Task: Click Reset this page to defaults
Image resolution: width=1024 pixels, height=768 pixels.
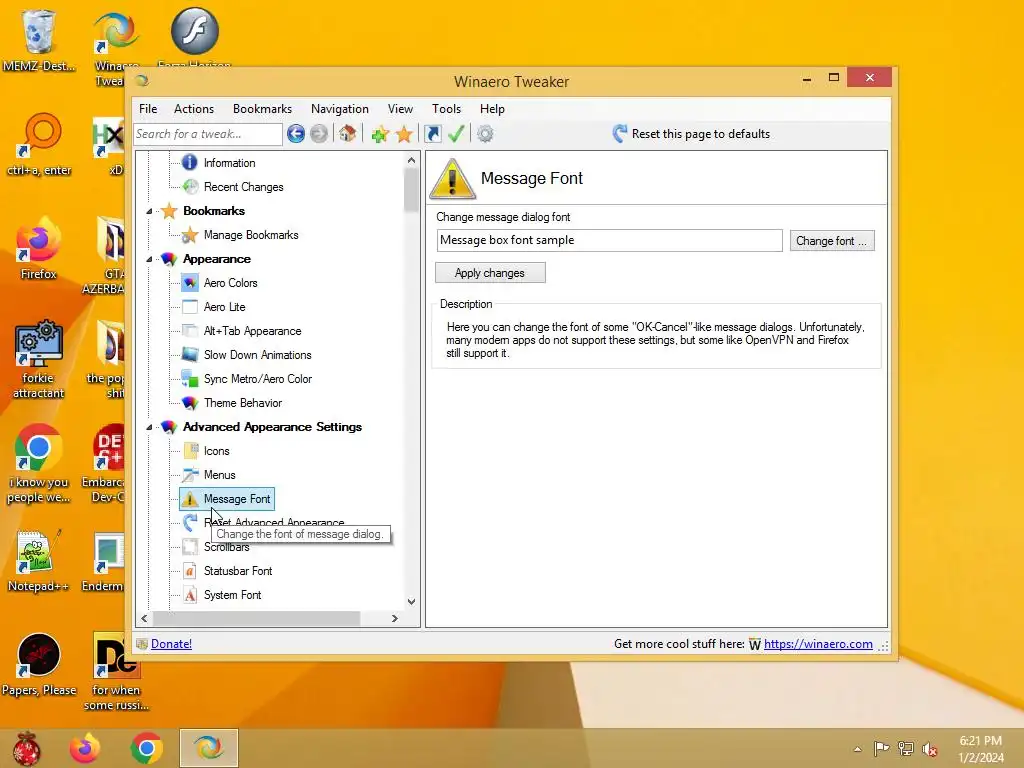Action: pyautogui.click(x=692, y=134)
